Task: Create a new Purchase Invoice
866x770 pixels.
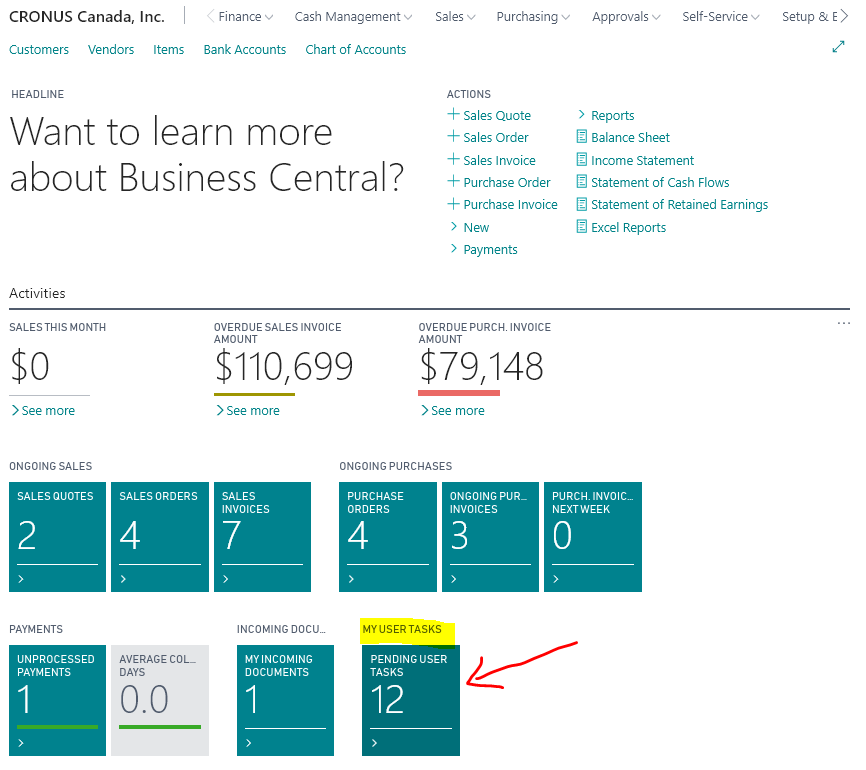Action: coord(510,204)
